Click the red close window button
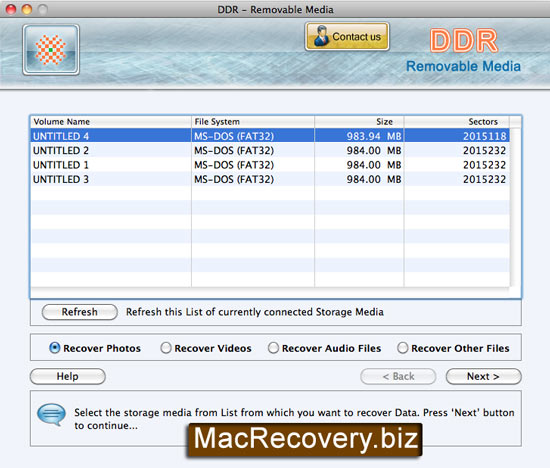This screenshot has height=468, width=550. (x=11, y=9)
